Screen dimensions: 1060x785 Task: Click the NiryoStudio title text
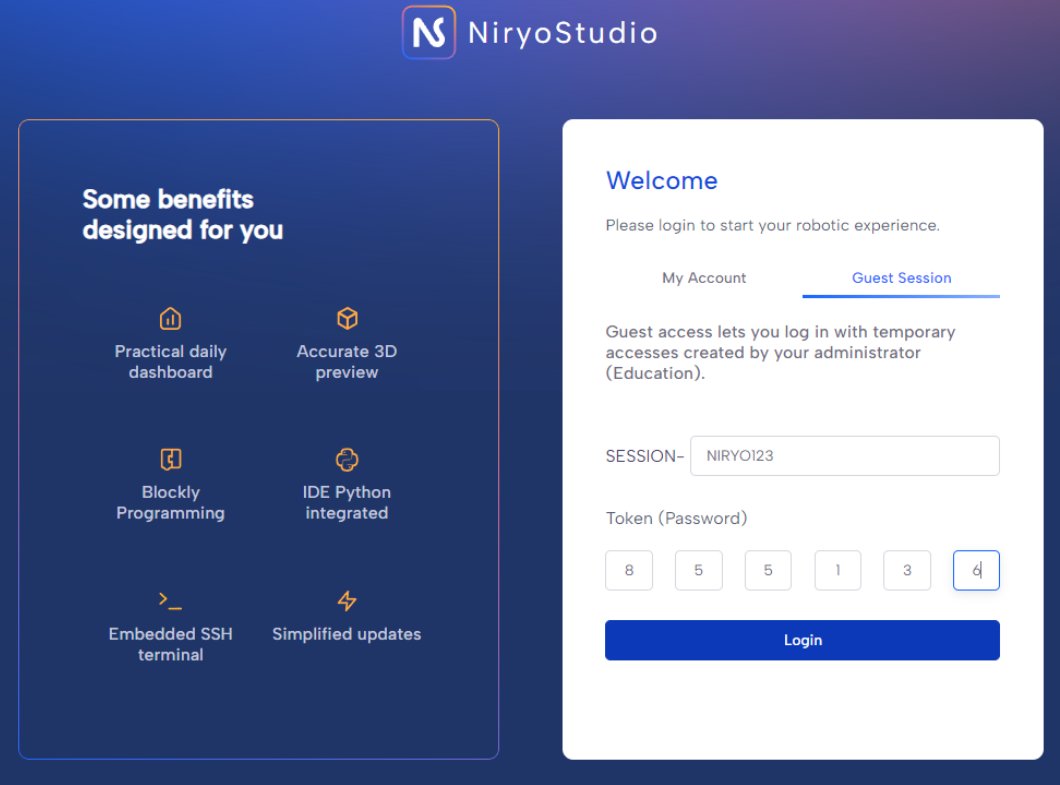pos(562,33)
